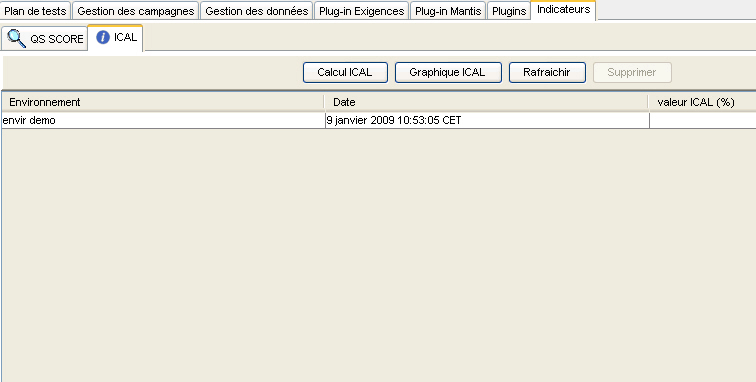Viewport: 756px width, 382px height.
Task: Click the blue info ICAL icon
Action: coord(103,37)
